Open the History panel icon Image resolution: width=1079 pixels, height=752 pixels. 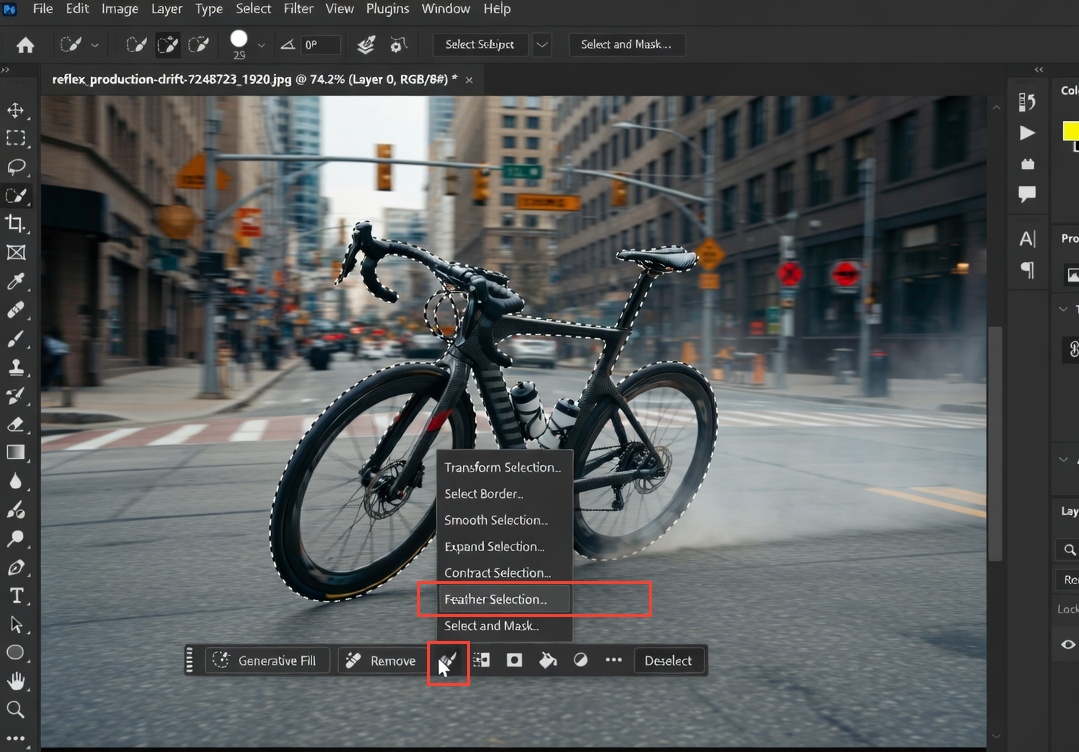point(1026,104)
